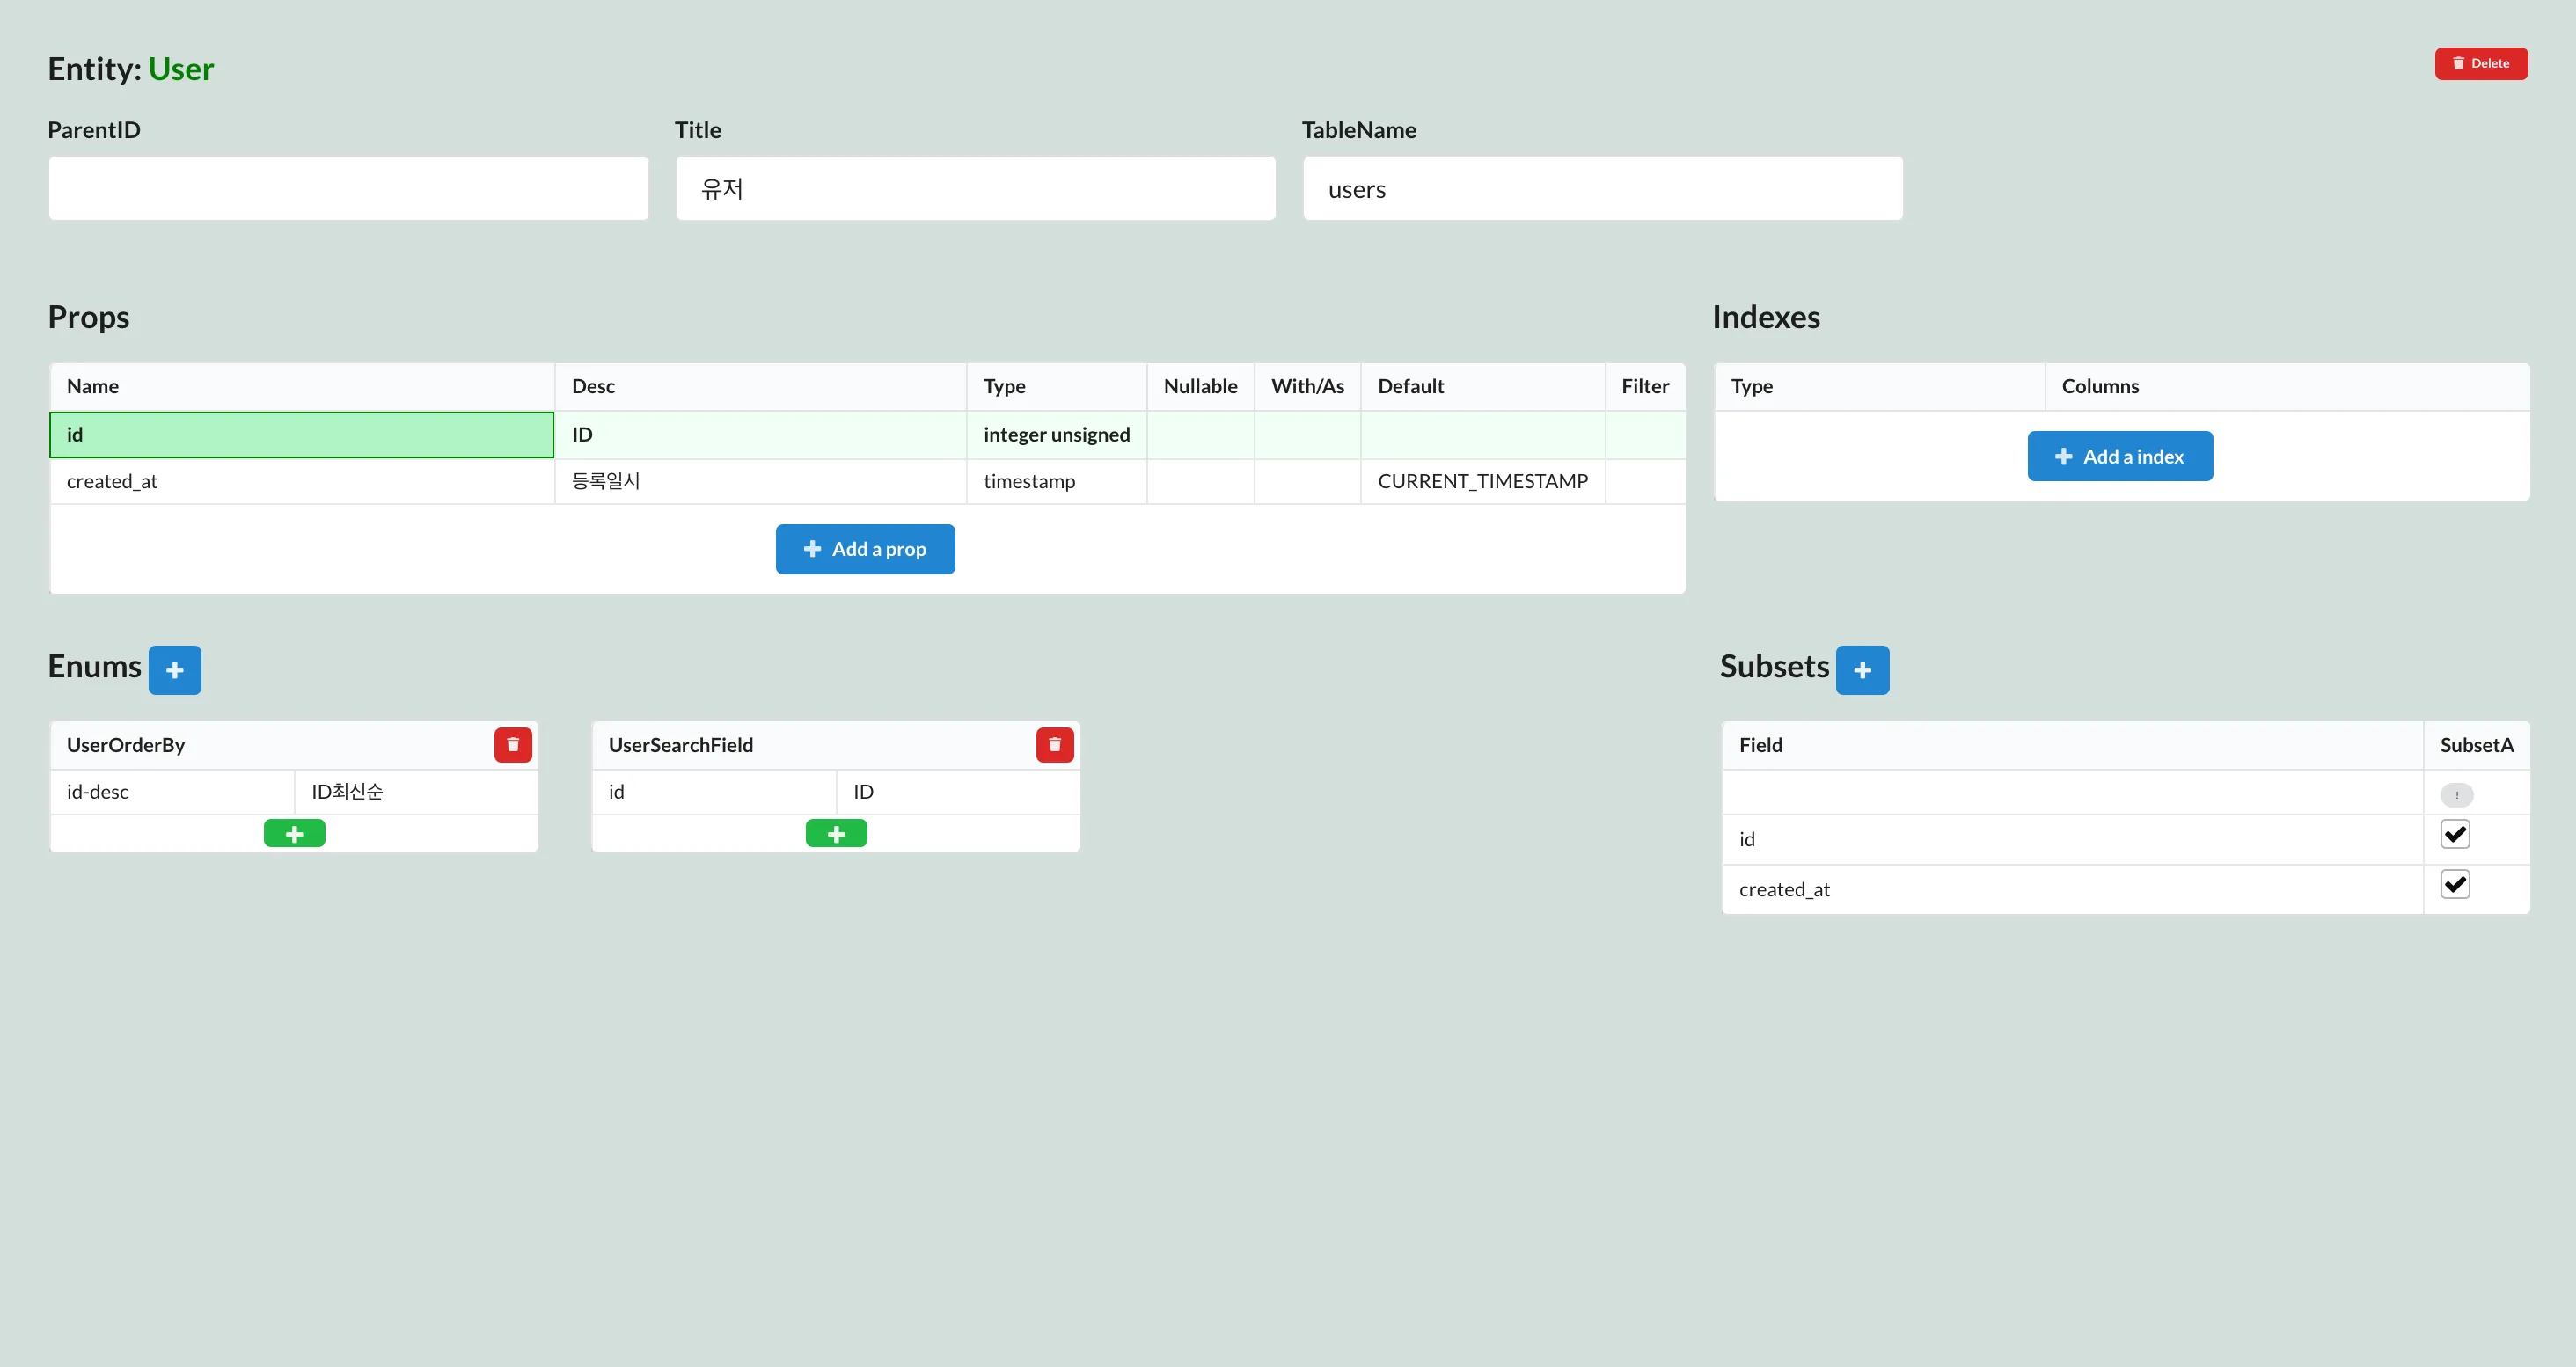Click the red Delete entity button
The width and height of the screenshot is (2576, 1367).
[x=2480, y=63]
